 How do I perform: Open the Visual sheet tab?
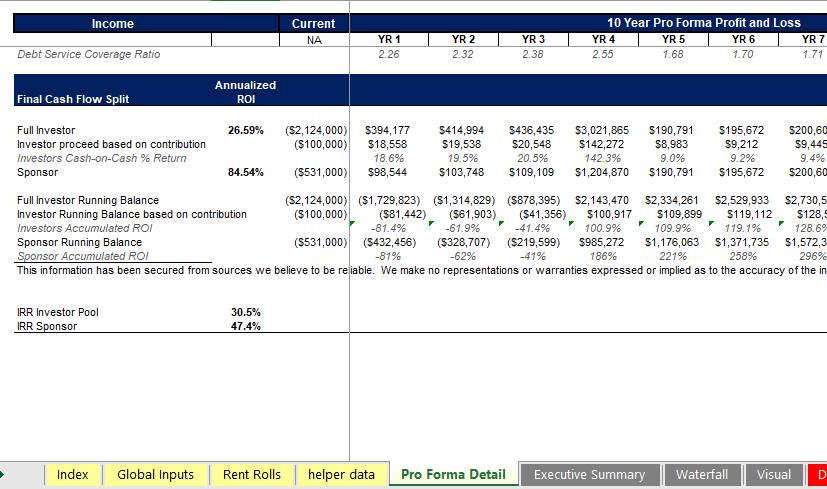point(774,474)
